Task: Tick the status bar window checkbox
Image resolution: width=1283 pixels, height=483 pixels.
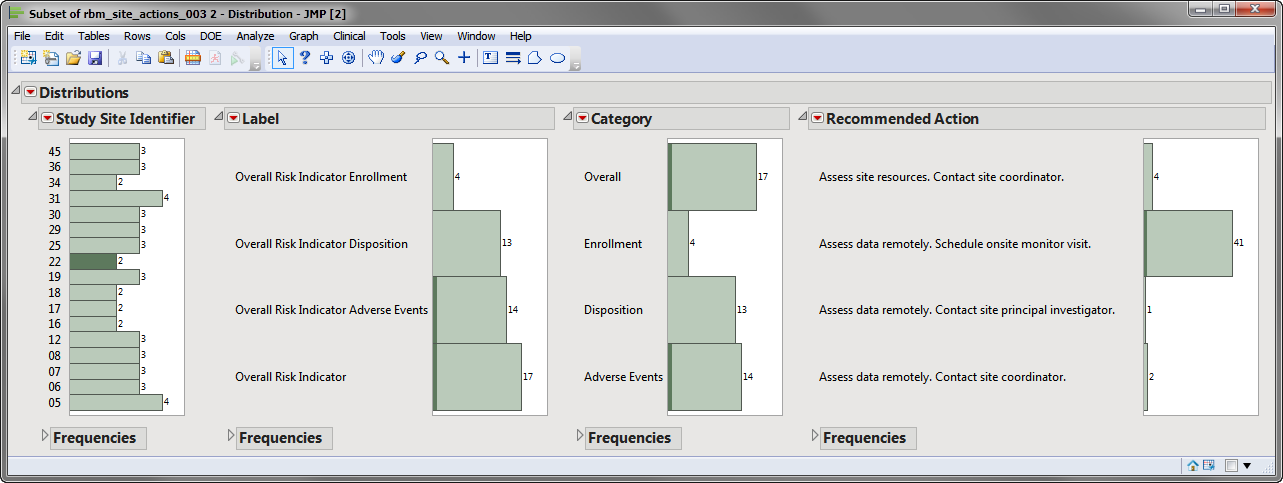Action: click(x=1231, y=465)
